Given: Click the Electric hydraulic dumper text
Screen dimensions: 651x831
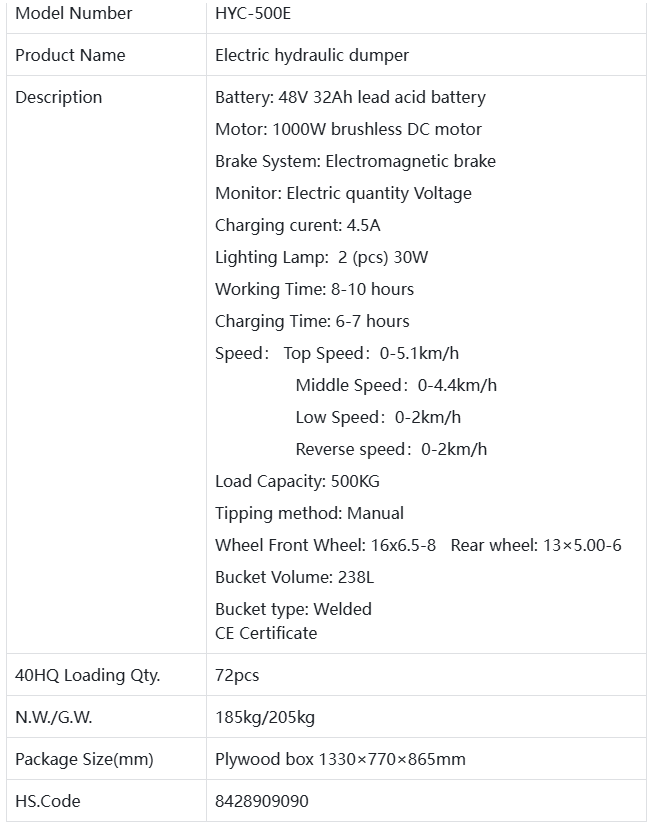Looking at the screenshot, I should (312, 55).
